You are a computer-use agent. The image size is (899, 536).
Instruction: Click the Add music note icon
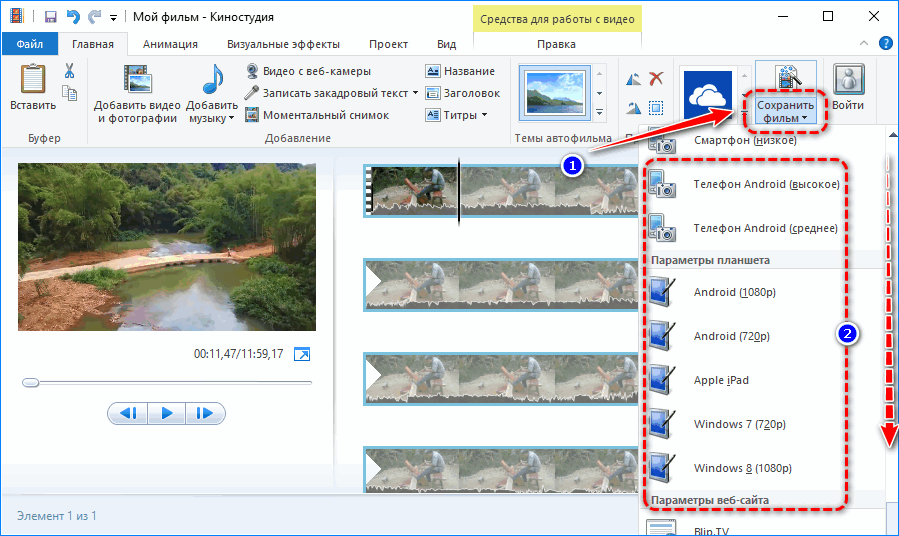[x=213, y=79]
